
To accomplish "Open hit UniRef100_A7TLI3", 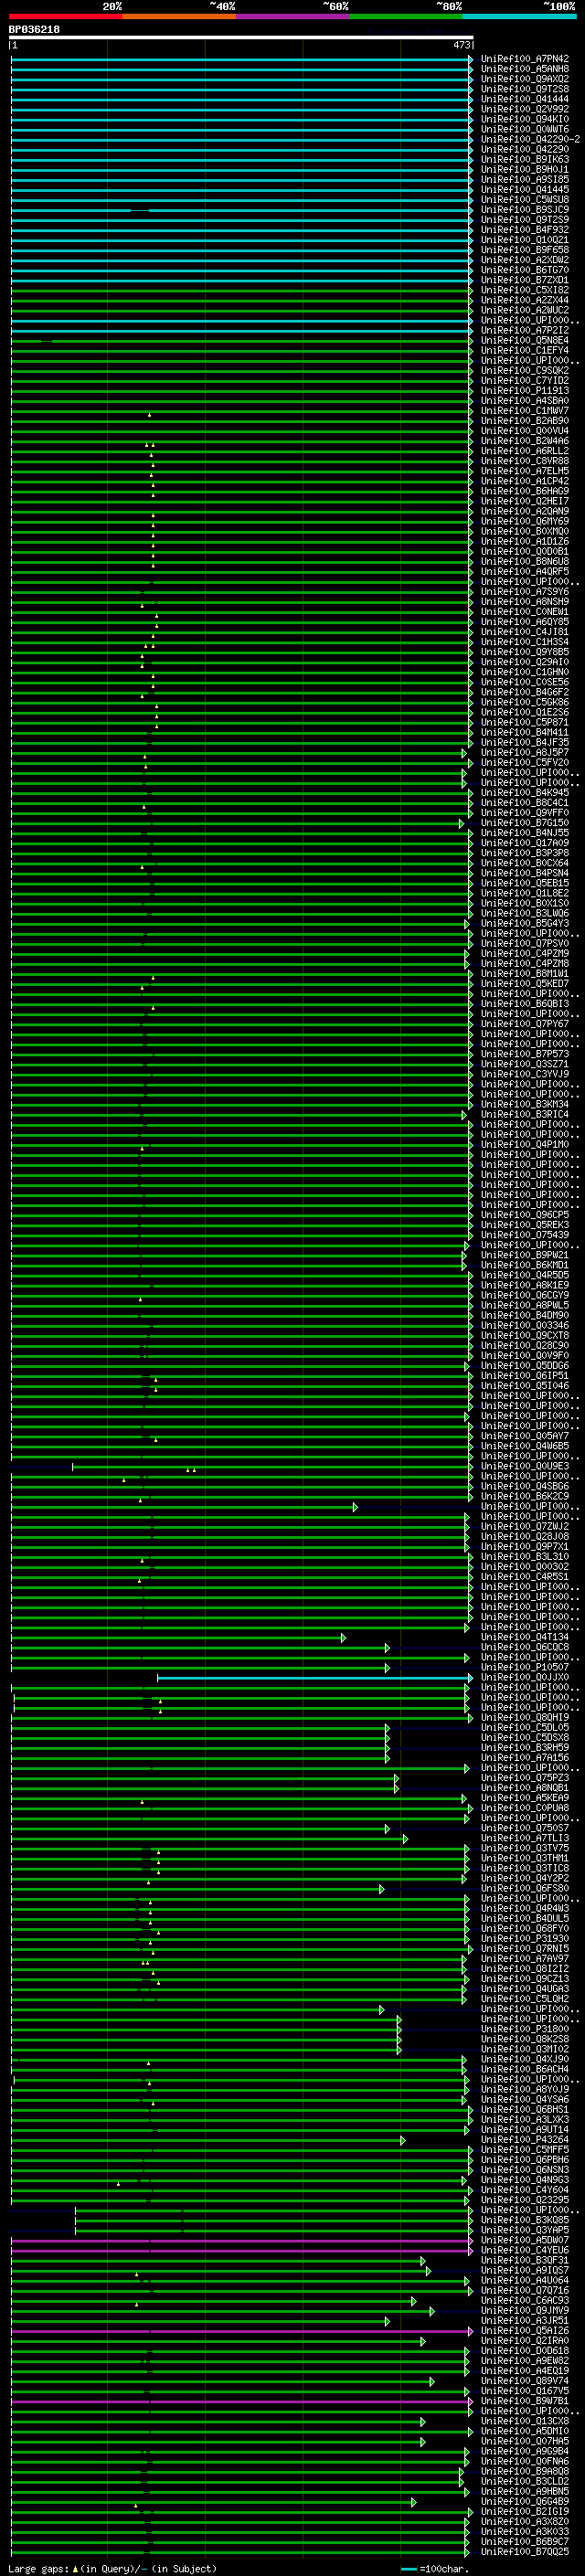I will pyautogui.click(x=525, y=1839).
